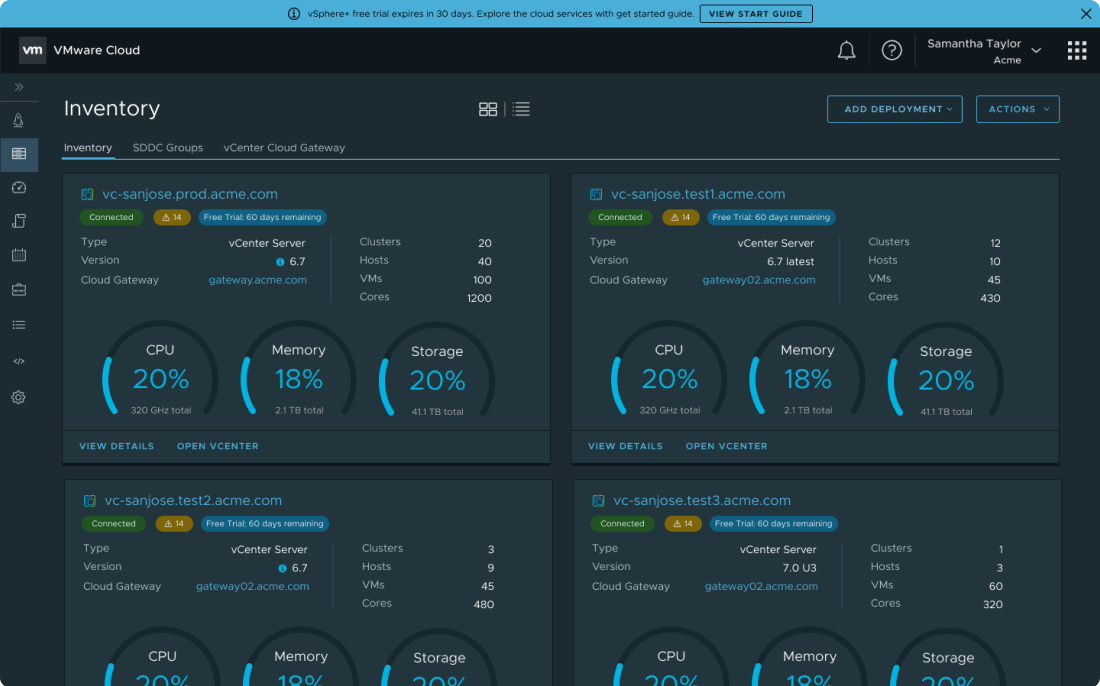Open the documents scroll icon in sidebar
1100x686 pixels.
(x=19, y=221)
